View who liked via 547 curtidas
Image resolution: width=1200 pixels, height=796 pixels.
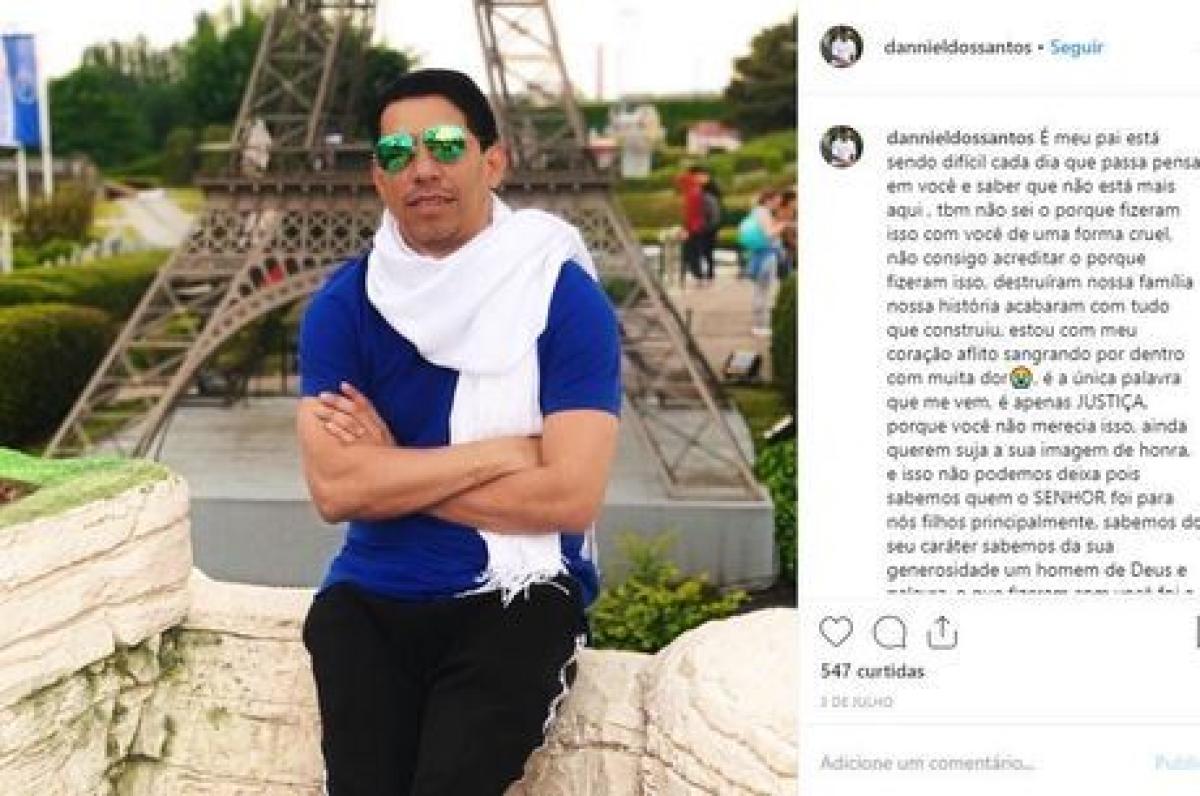872,671
